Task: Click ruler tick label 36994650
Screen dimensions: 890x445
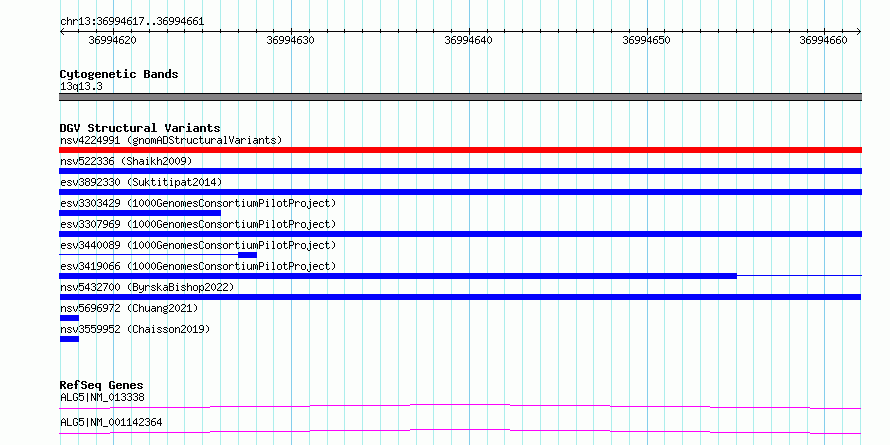Action: pos(646,40)
